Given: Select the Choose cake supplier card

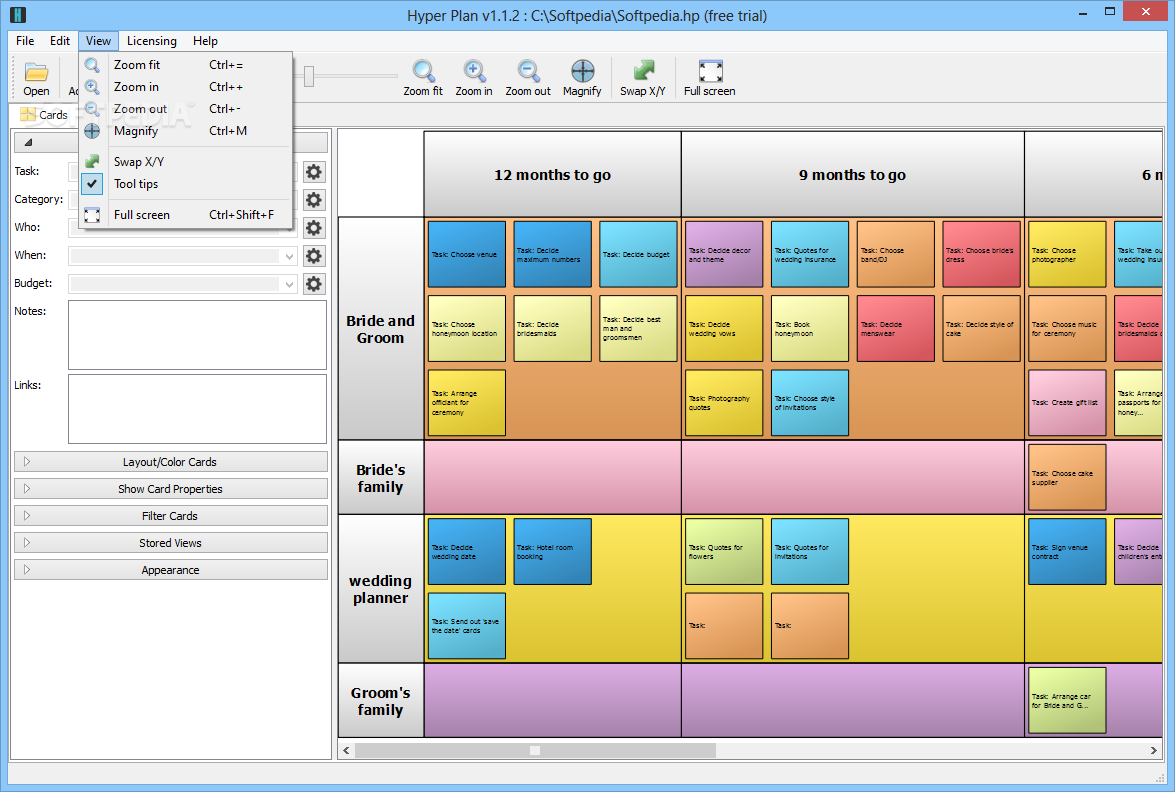Looking at the screenshot, I should click(x=1067, y=477).
